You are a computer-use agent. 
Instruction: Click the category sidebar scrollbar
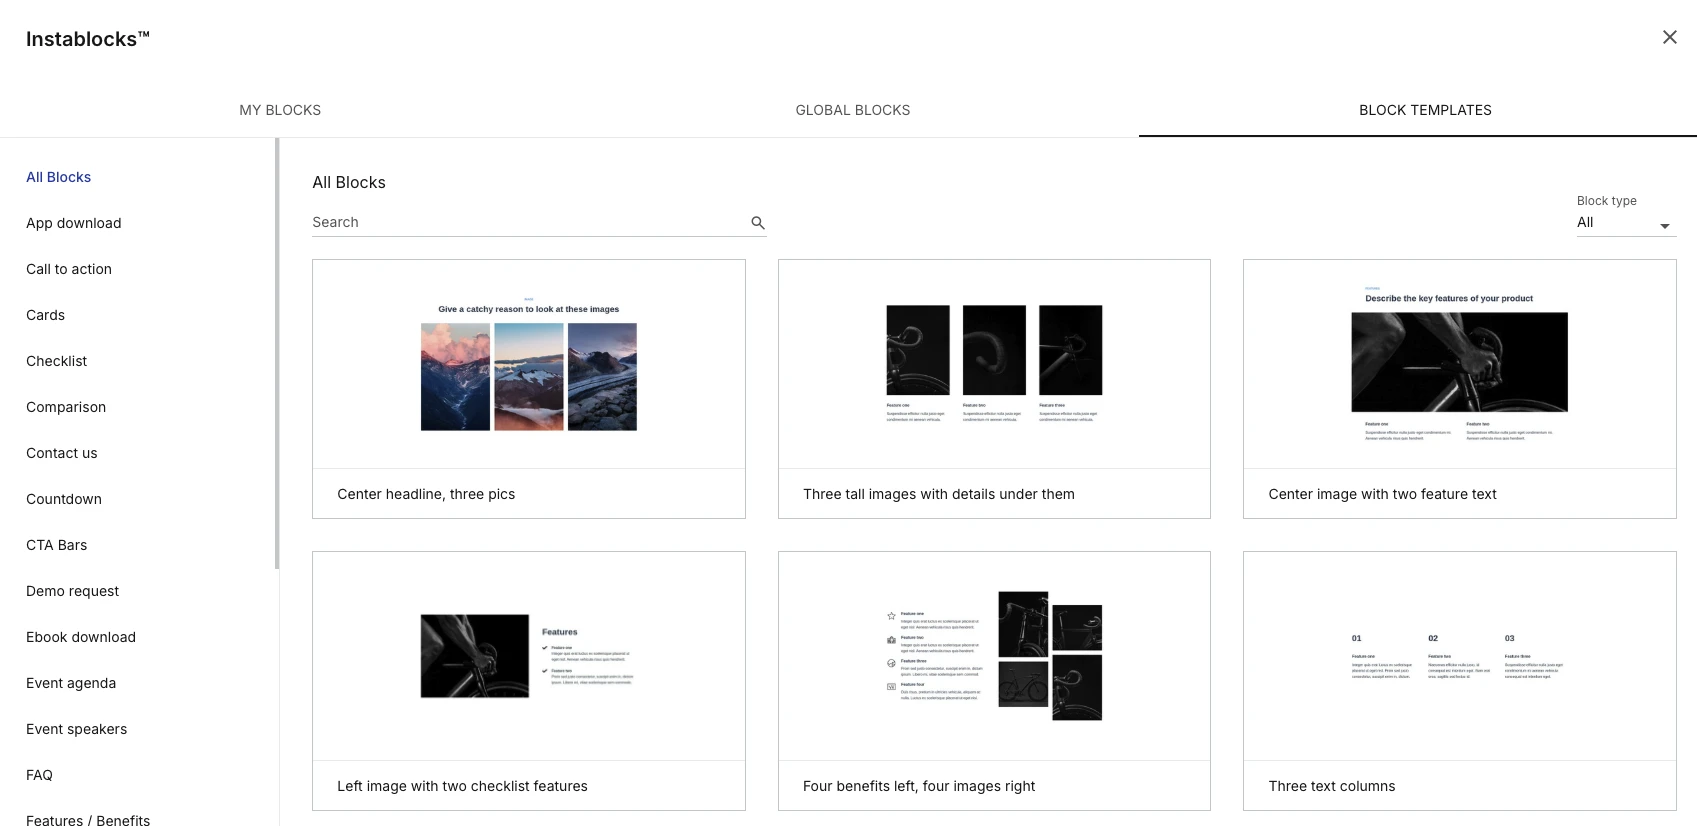pos(277,354)
